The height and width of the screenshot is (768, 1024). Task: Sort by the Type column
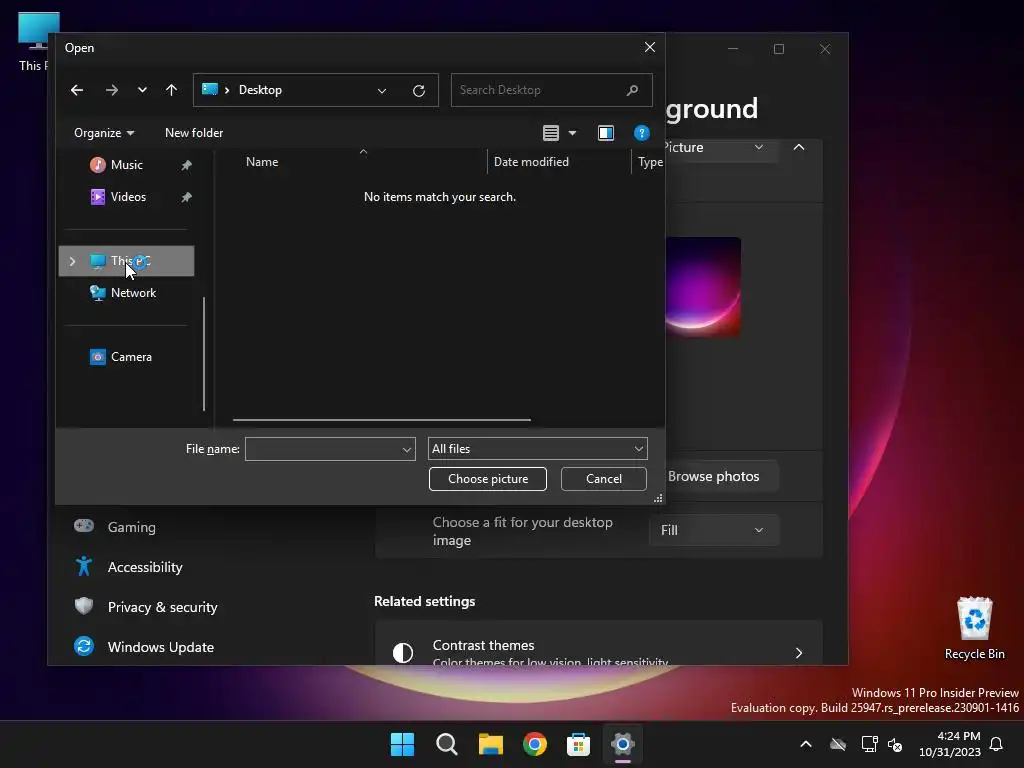[x=650, y=162]
